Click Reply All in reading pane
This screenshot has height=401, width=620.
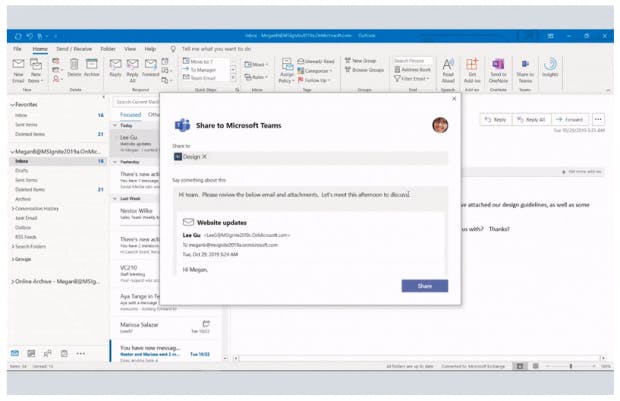531,119
